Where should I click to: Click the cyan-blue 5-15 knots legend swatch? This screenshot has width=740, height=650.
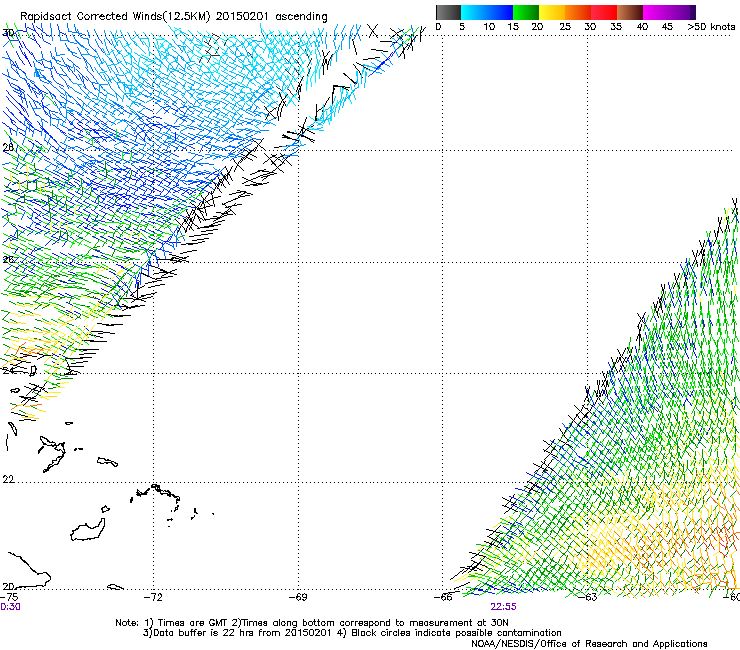pyautogui.click(x=487, y=12)
